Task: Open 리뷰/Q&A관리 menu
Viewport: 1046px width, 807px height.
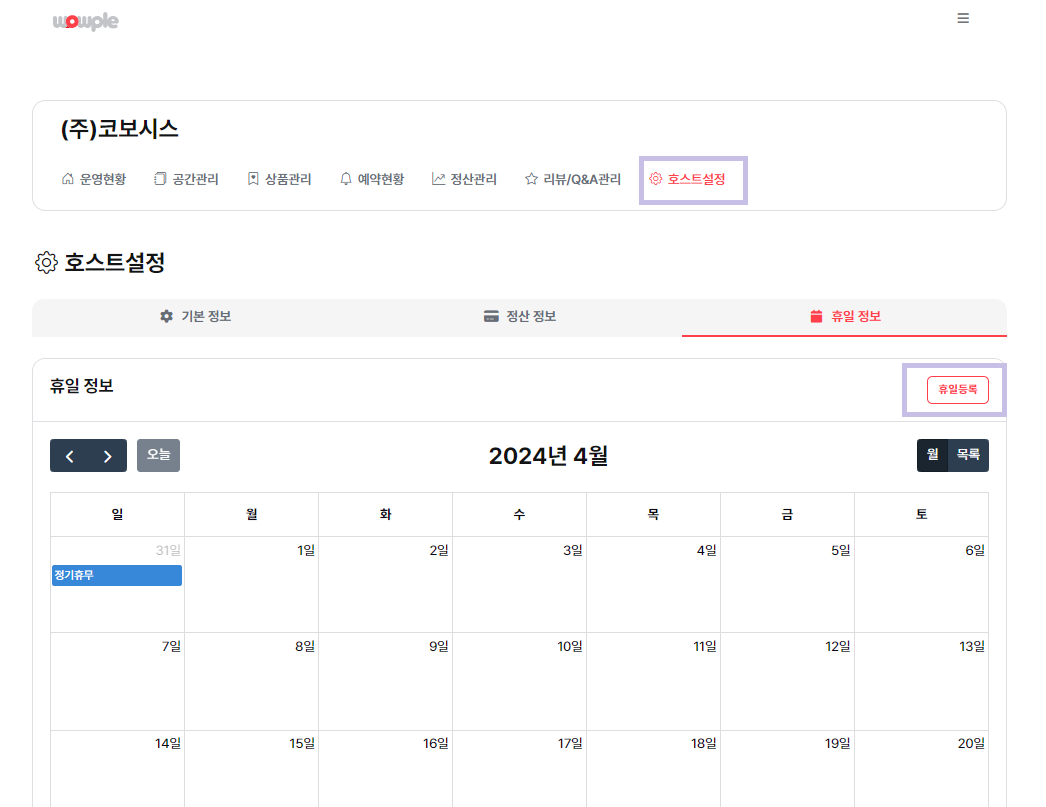Action: [573, 180]
